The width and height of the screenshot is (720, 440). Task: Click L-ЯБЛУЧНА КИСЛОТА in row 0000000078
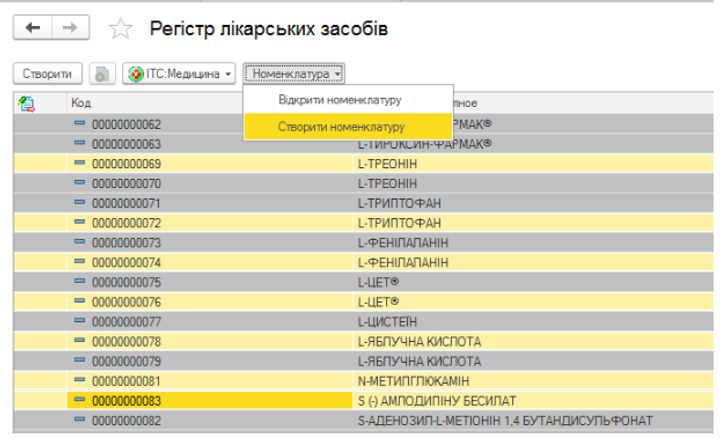coord(419,342)
